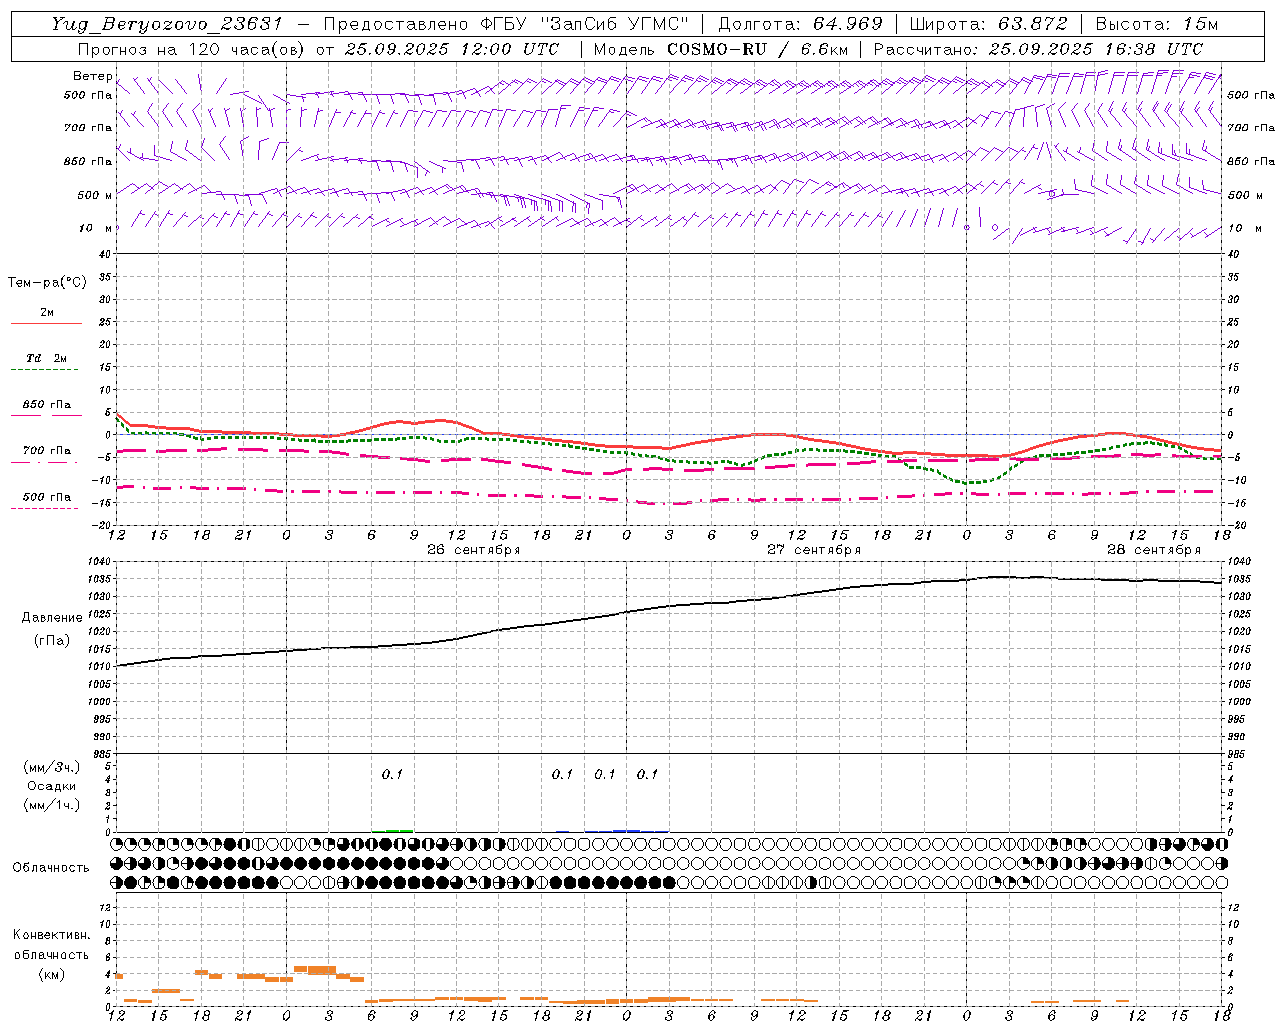Click the green dashed sample under Td 2м

44,369
